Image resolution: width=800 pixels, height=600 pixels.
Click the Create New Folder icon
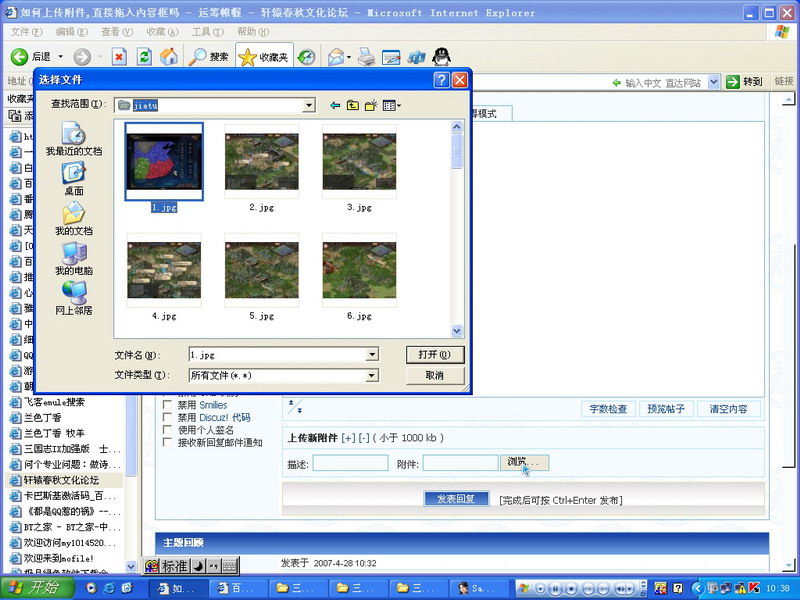click(370, 105)
